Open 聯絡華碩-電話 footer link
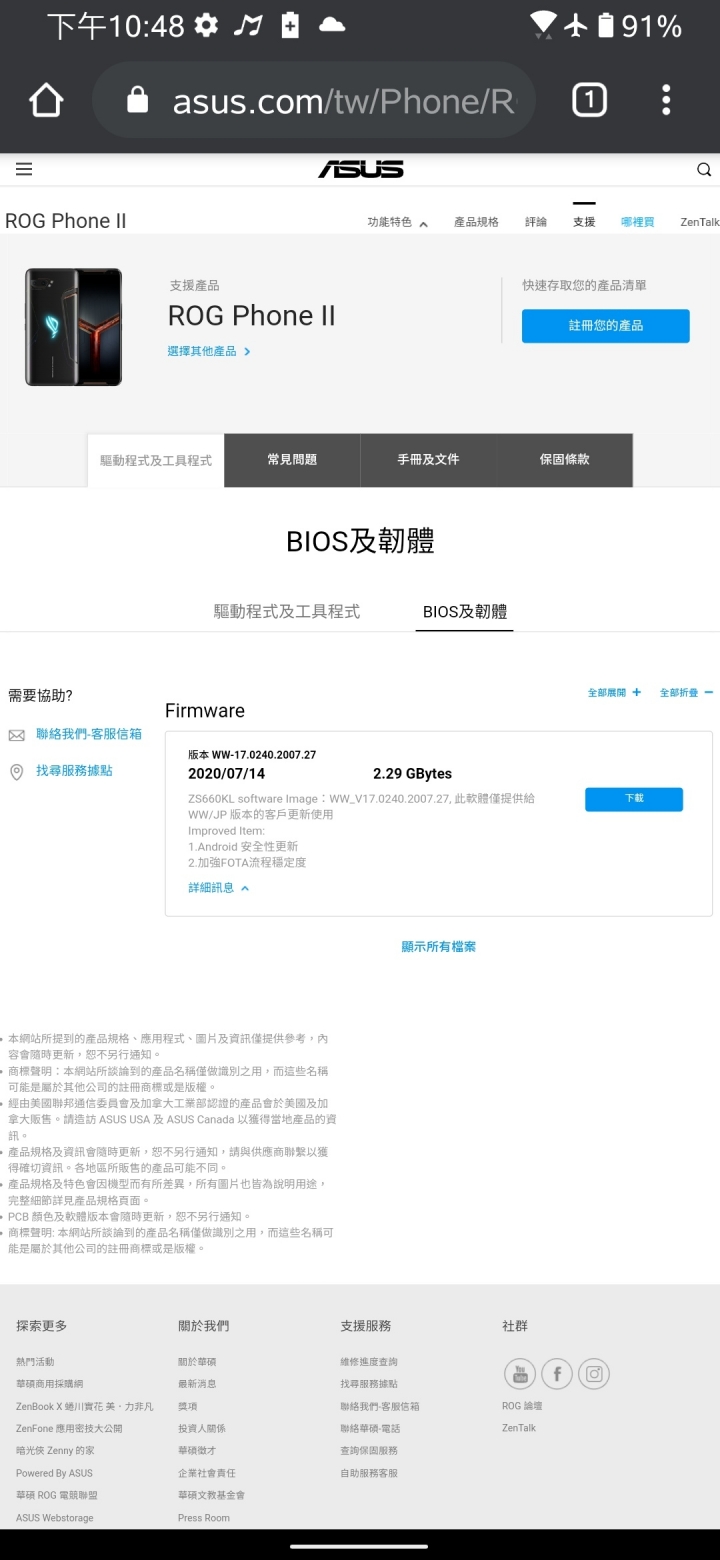The width and height of the screenshot is (720, 1560). [372, 1428]
